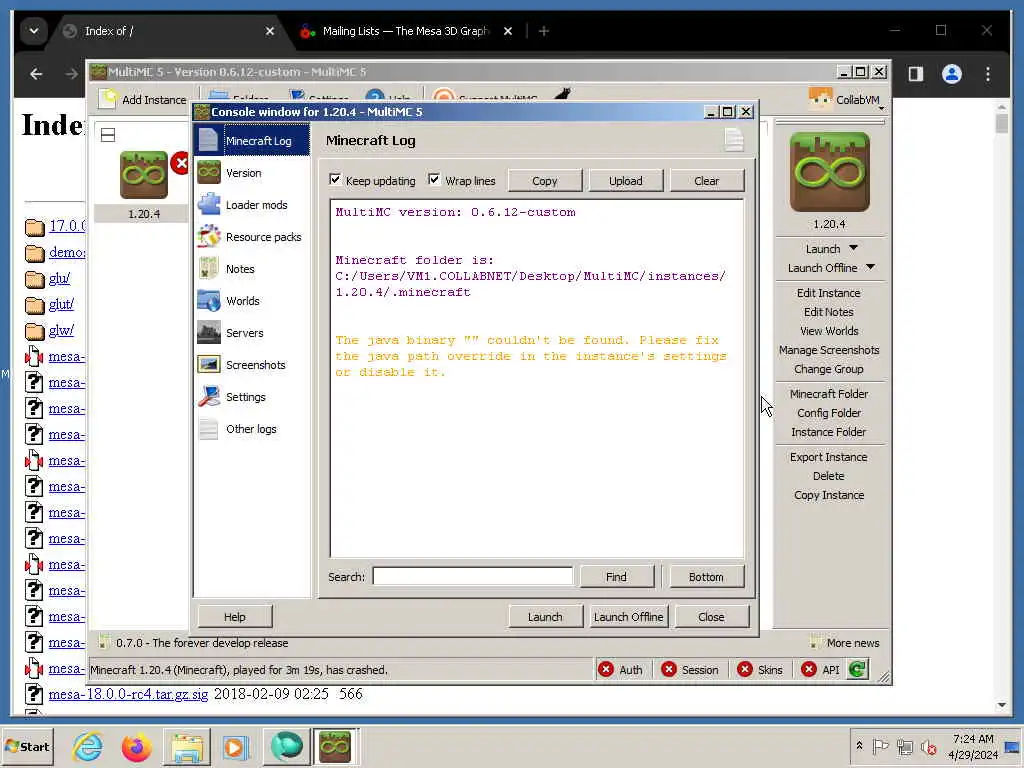This screenshot has width=1024, height=768.
Task: Toggle the browser side panel icon
Action: coord(916,74)
